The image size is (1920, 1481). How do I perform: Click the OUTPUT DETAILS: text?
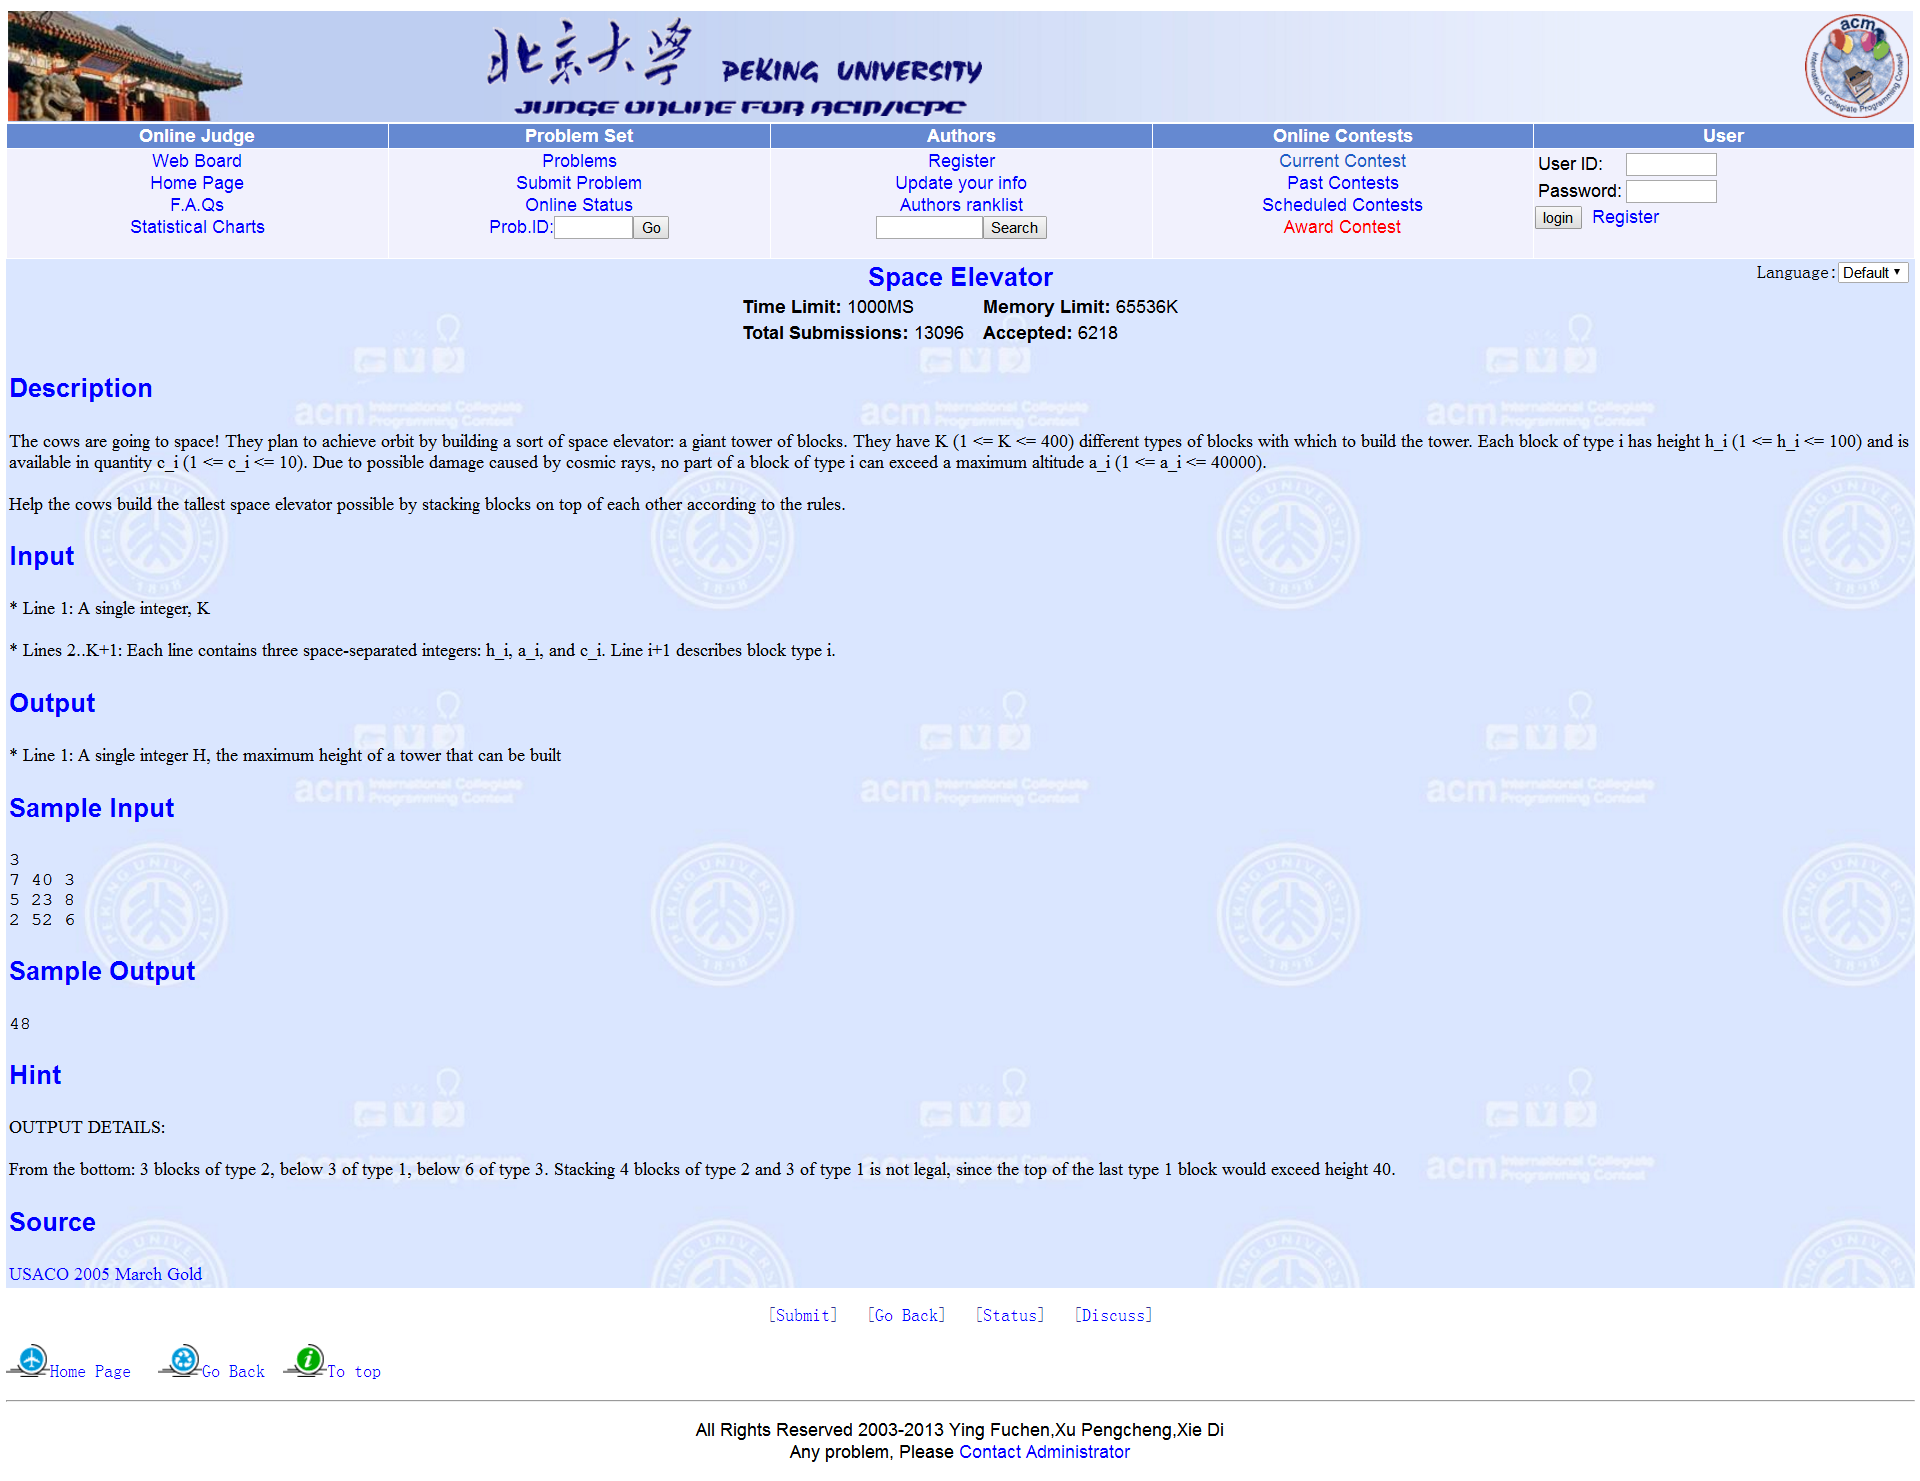click(87, 1127)
